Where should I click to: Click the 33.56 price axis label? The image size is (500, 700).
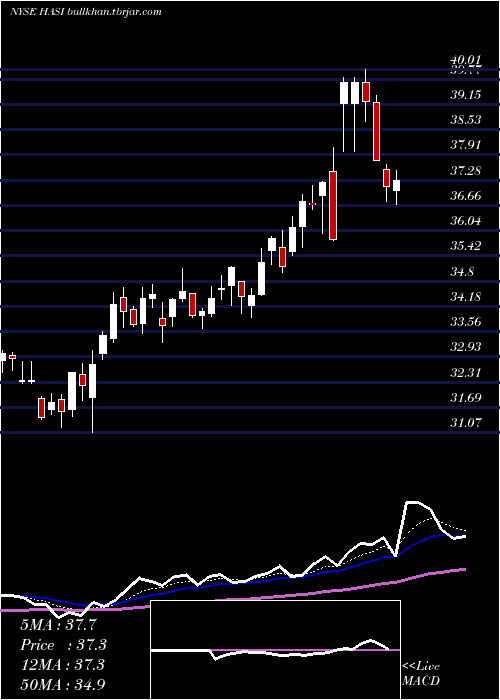[465, 321]
